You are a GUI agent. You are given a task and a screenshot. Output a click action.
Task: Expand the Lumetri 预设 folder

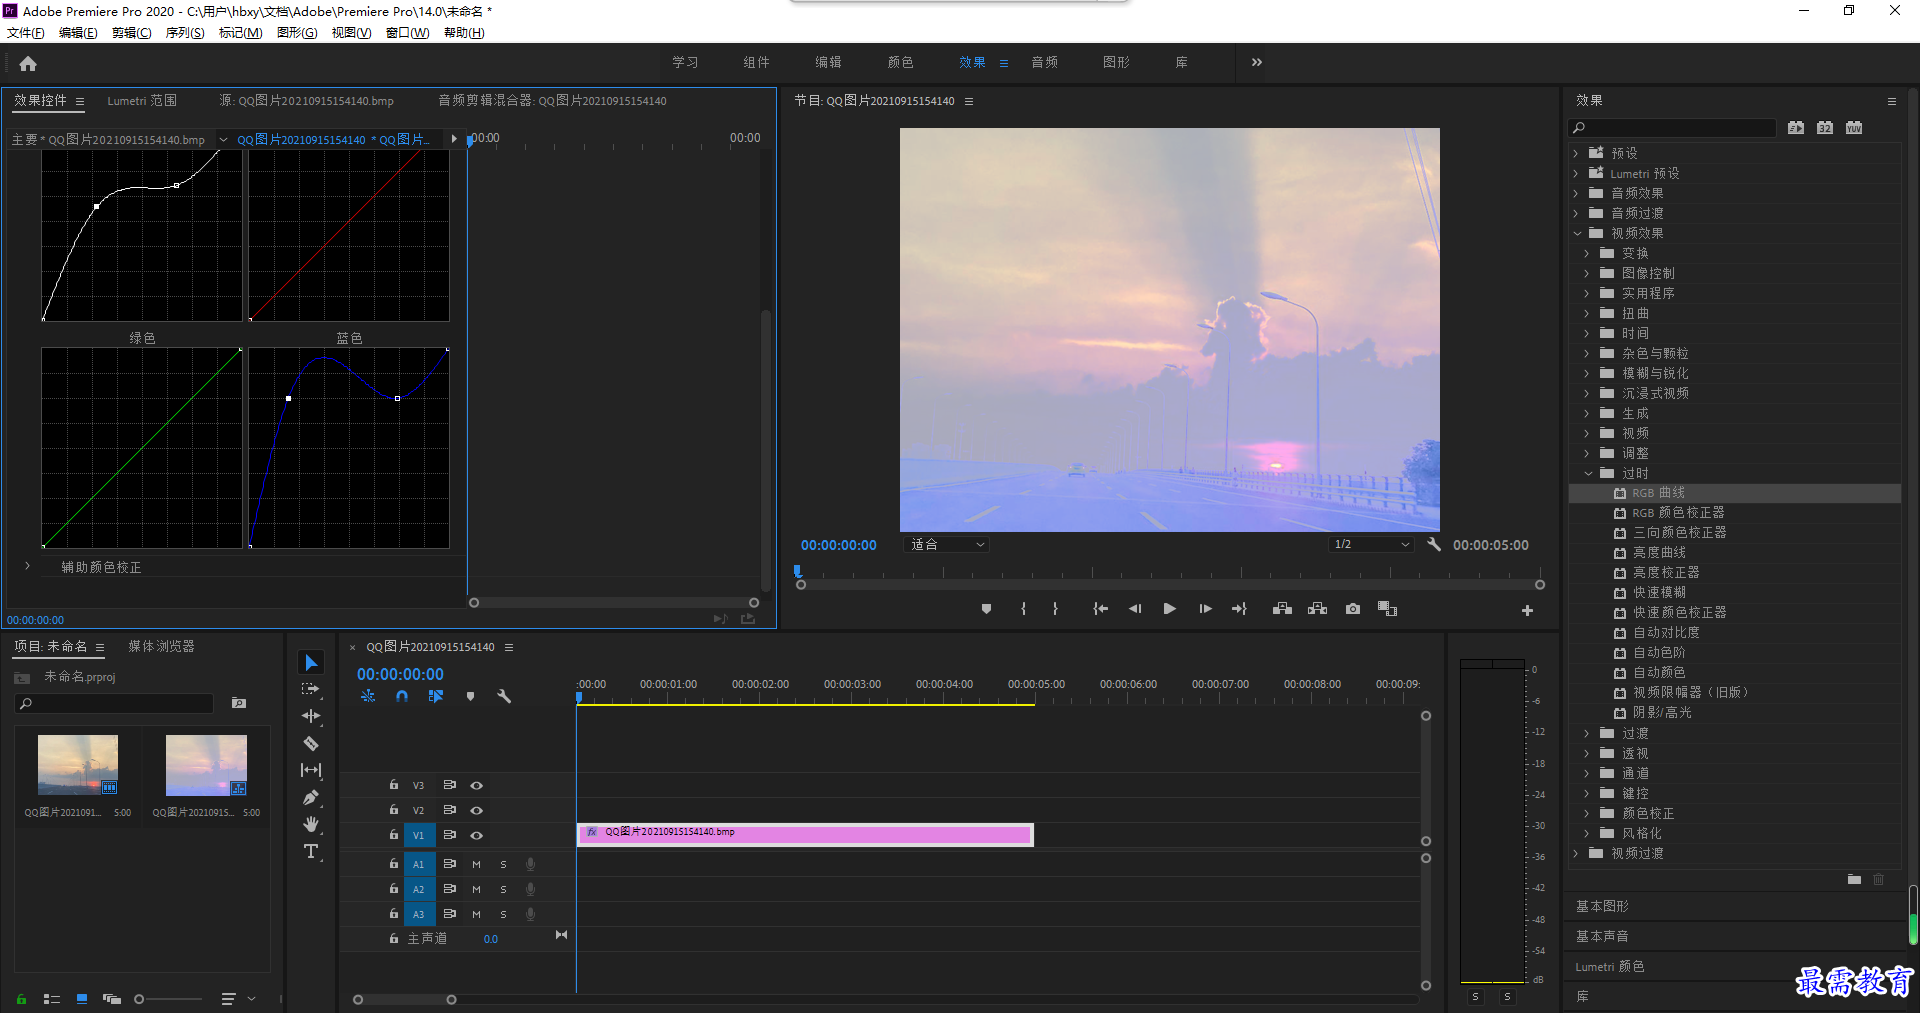point(1576,174)
